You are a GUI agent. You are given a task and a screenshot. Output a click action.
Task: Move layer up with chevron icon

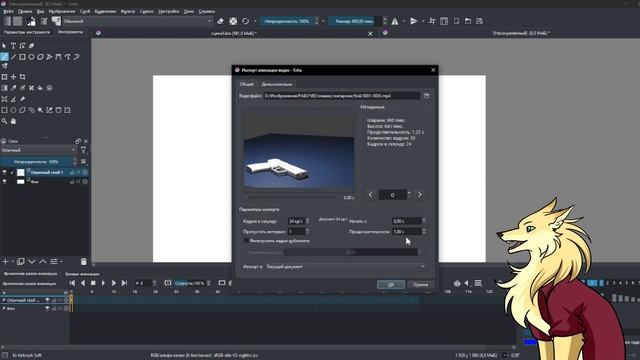[42, 262]
